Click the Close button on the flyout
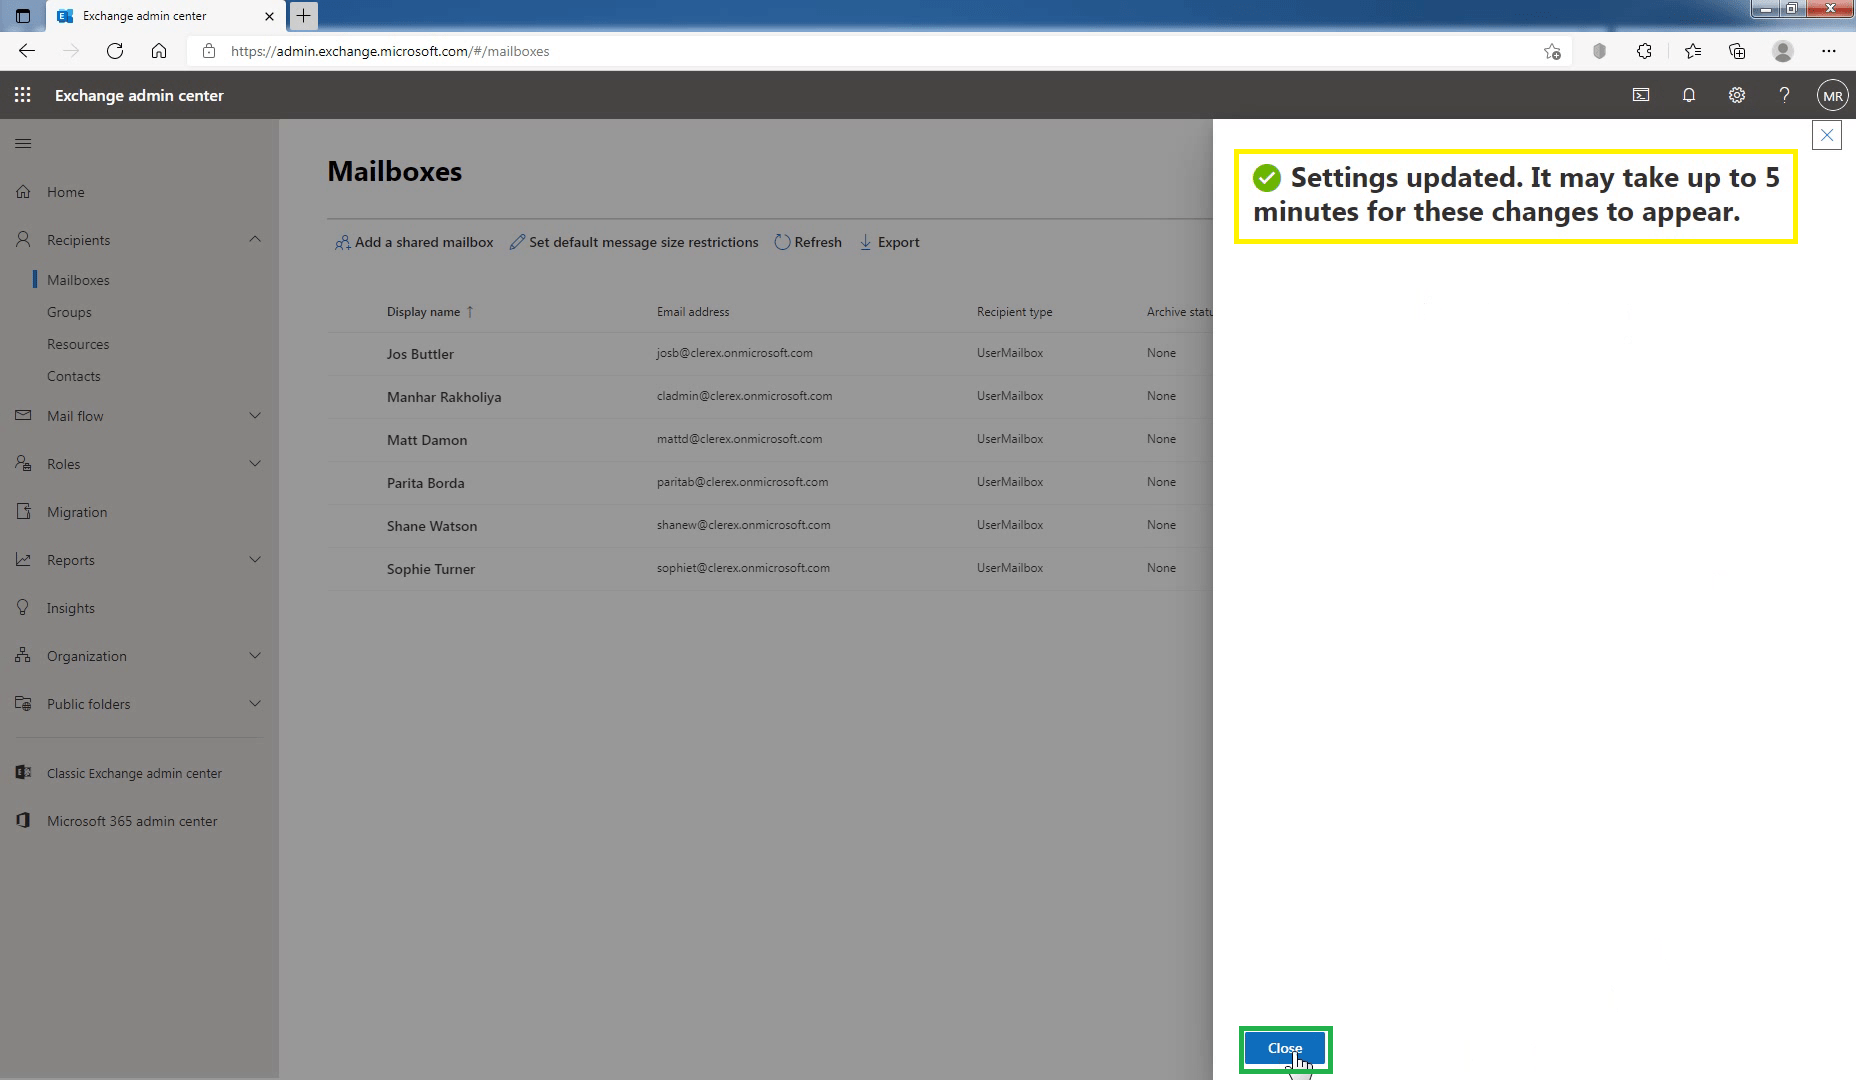Viewport: 1856px width, 1080px height. tap(1284, 1048)
